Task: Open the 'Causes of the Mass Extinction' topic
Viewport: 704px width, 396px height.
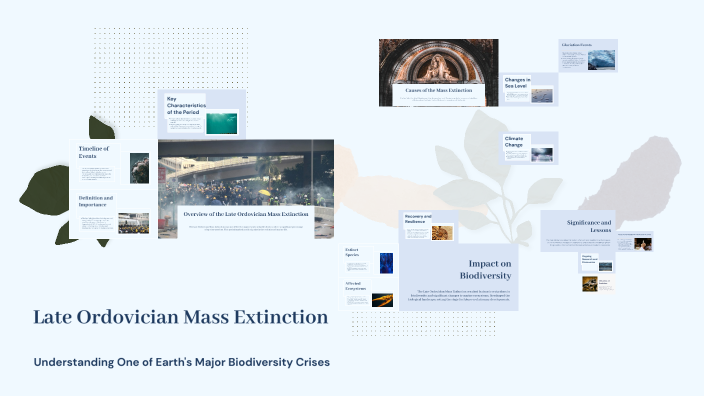Action: click(439, 73)
